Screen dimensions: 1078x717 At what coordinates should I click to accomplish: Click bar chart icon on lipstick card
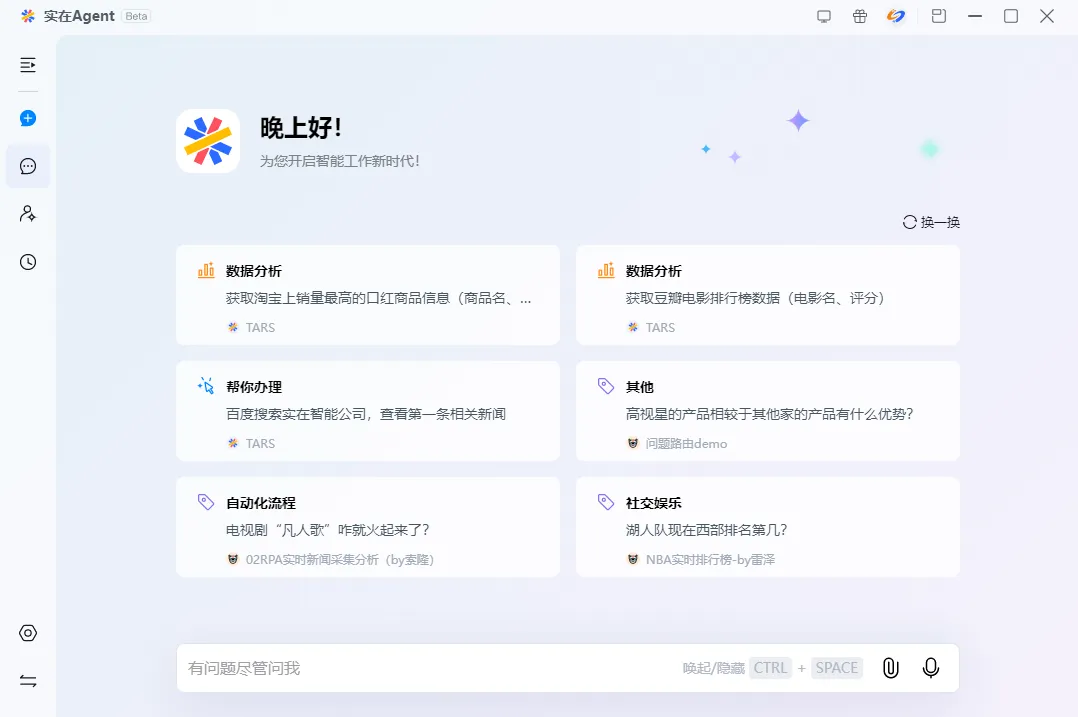coord(206,270)
